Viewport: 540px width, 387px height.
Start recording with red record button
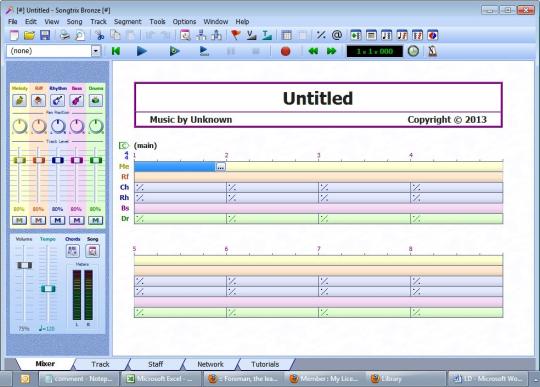[285, 51]
